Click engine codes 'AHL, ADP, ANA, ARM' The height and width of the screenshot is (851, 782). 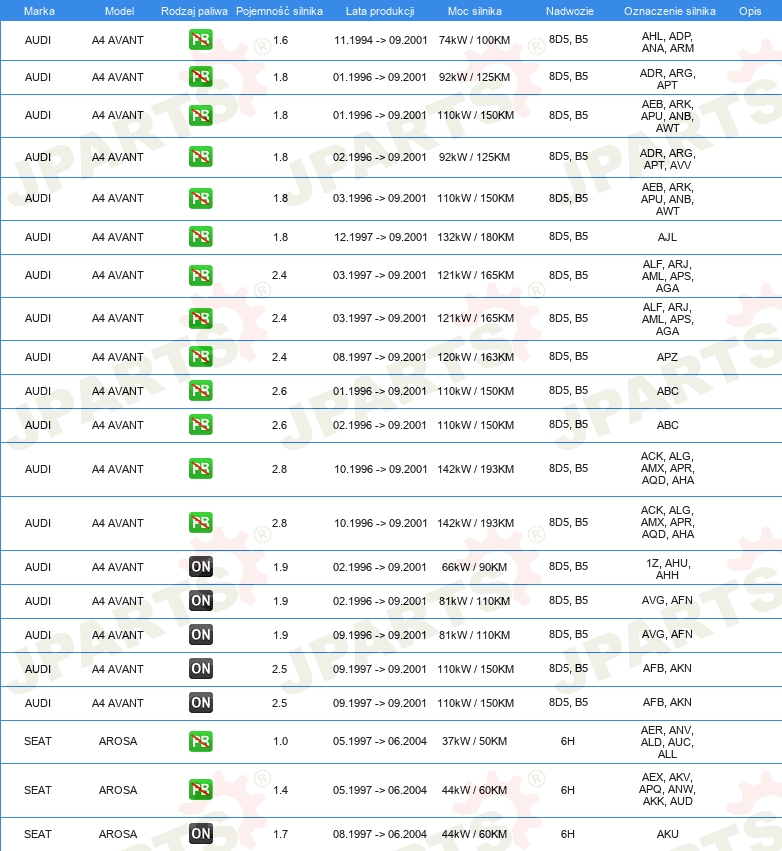pyautogui.click(x=667, y=42)
